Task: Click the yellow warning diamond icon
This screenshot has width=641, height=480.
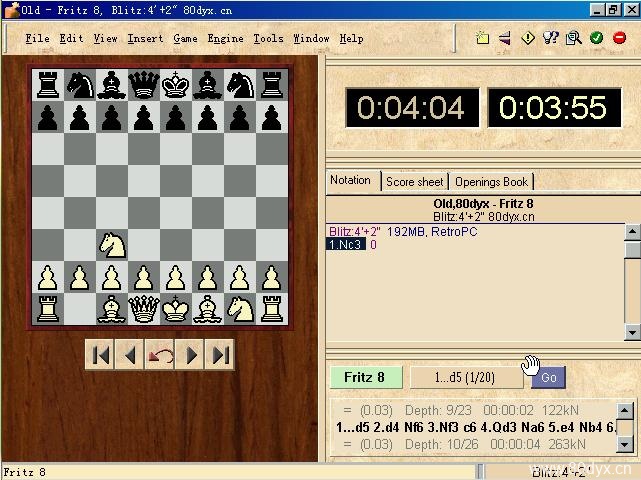Action: coord(529,38)
